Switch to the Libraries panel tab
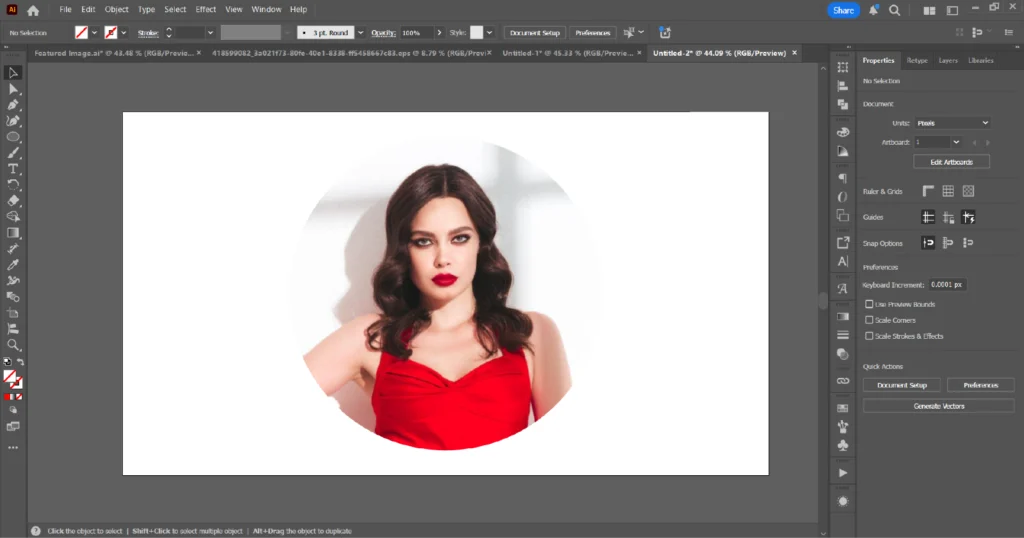The height and width of the screenshot is (538, 1024). (x=980, y=60)
